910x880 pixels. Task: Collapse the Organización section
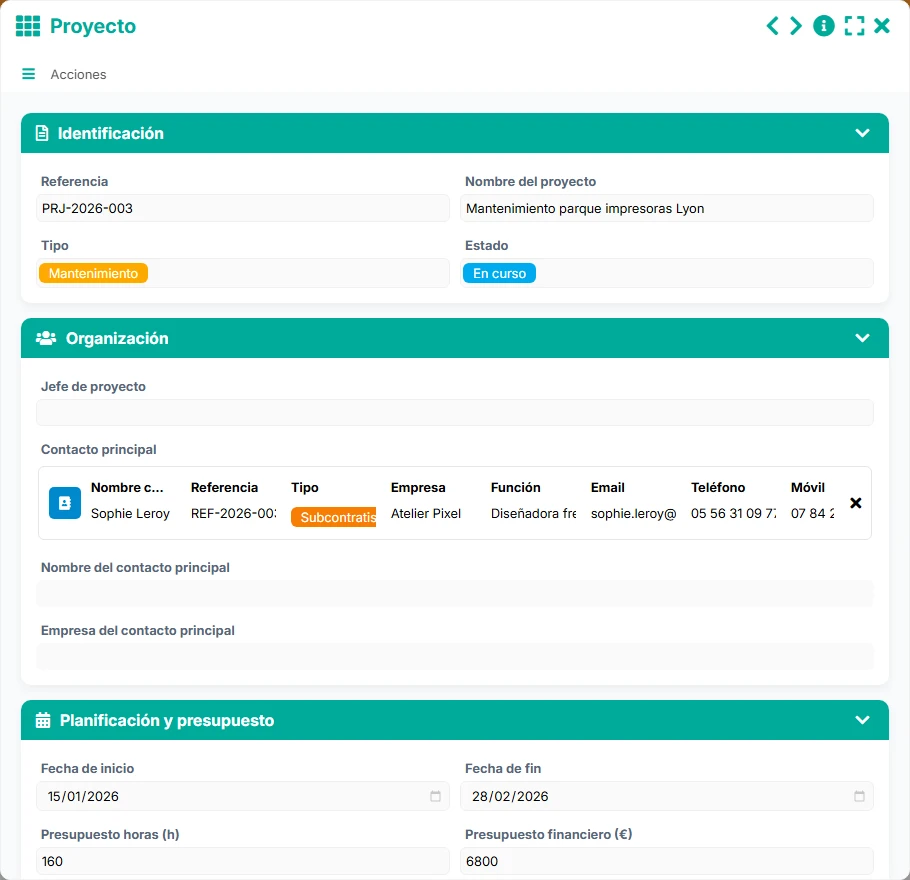click(x=862, y=338)
